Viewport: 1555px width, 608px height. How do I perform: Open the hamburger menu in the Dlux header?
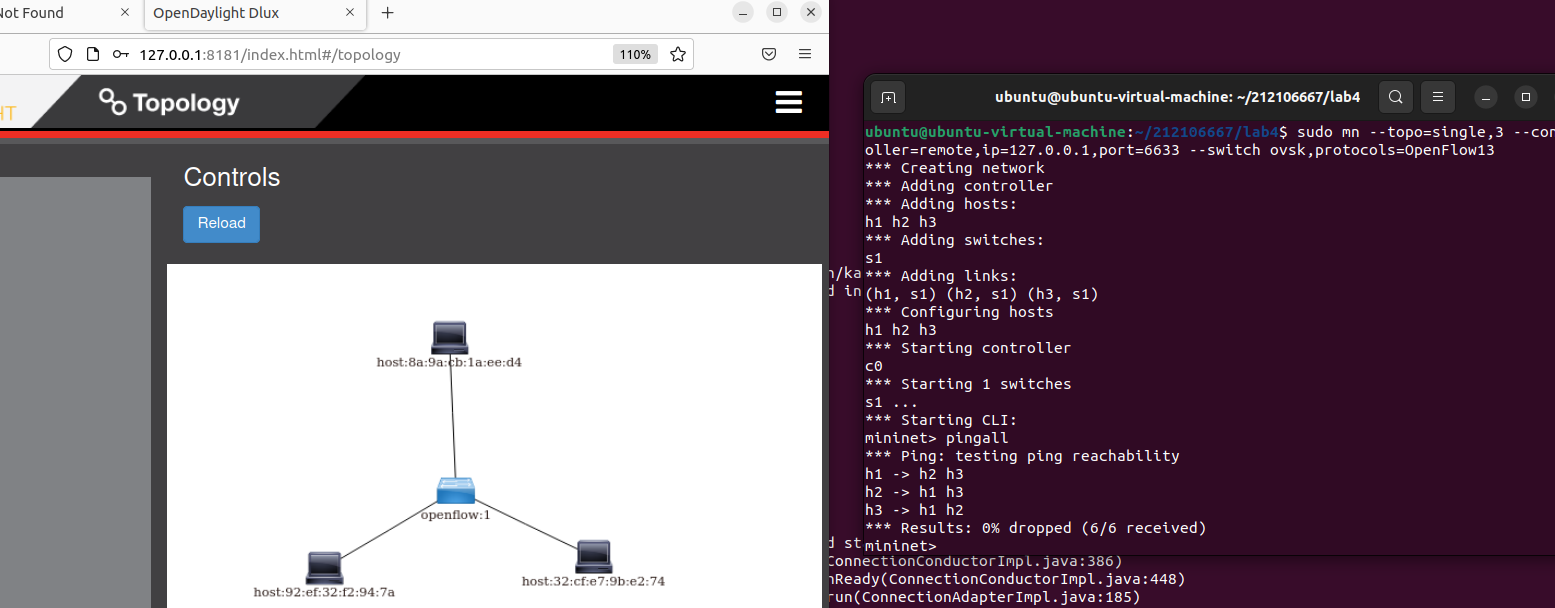tap(788, 102)
